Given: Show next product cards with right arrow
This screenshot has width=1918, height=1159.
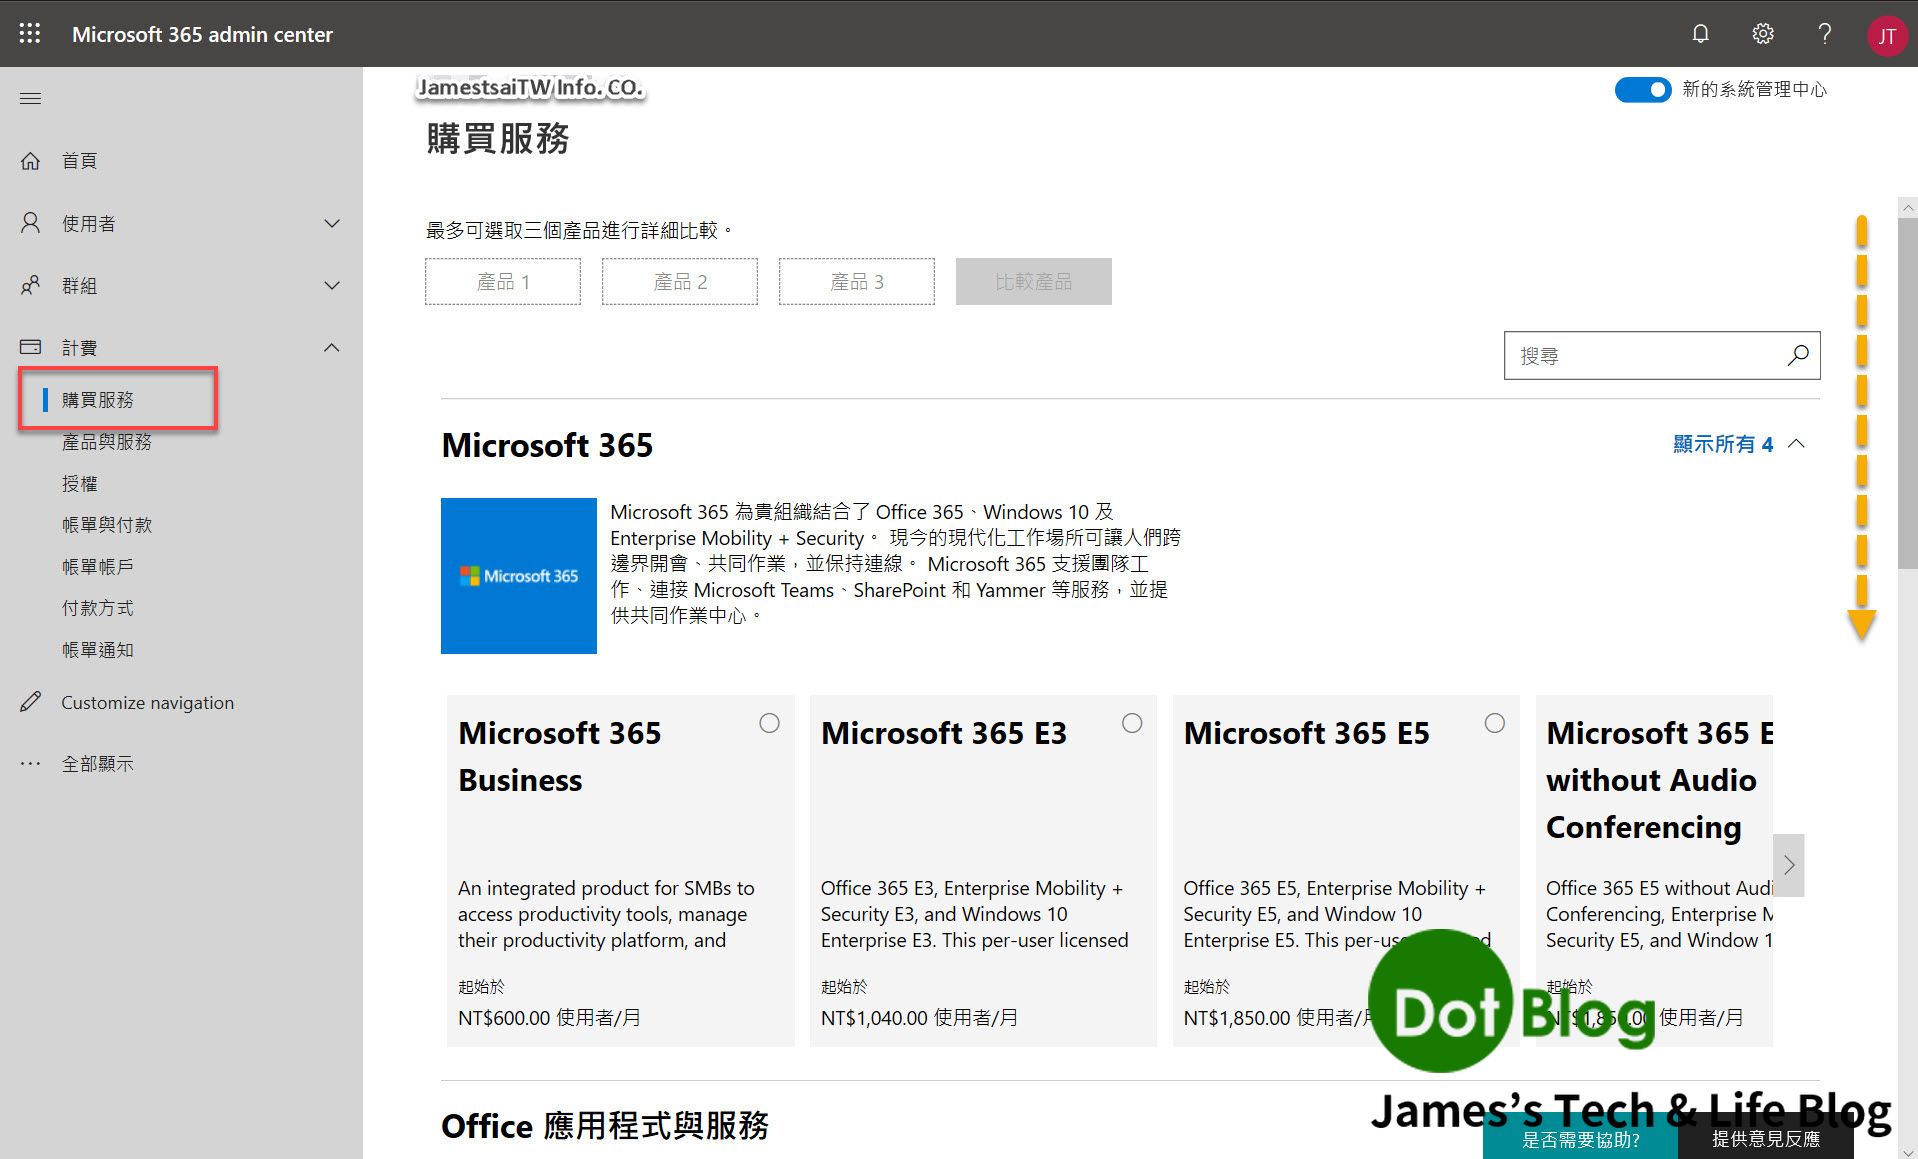Looking at the screenshot, I should click(x=1789, y=865).
